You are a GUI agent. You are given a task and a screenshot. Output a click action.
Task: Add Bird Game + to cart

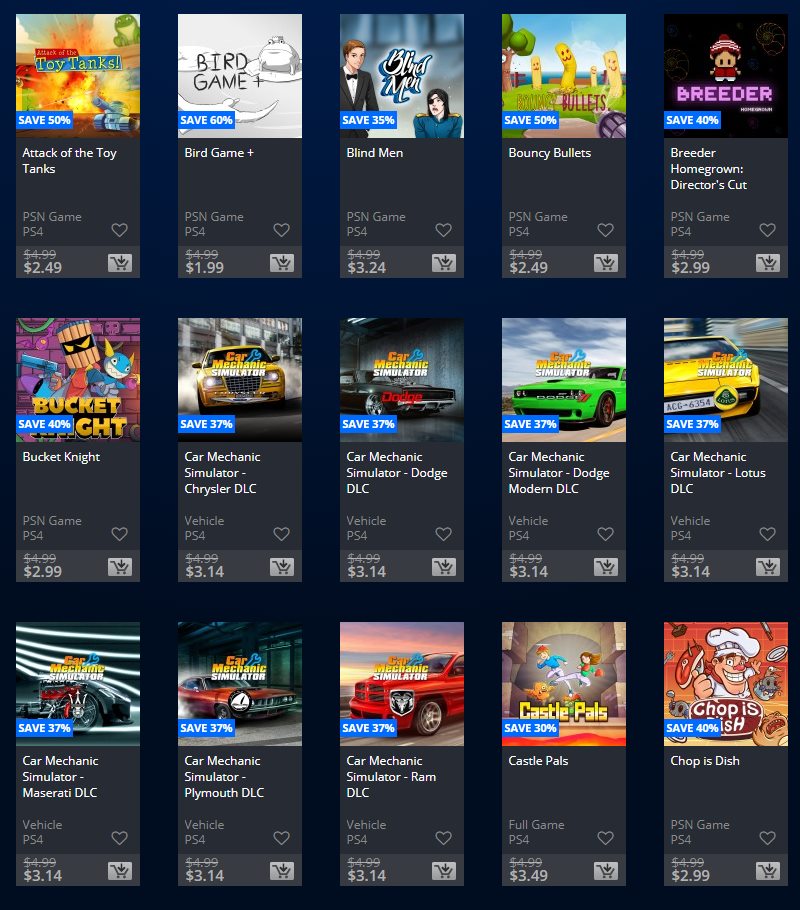282,263
